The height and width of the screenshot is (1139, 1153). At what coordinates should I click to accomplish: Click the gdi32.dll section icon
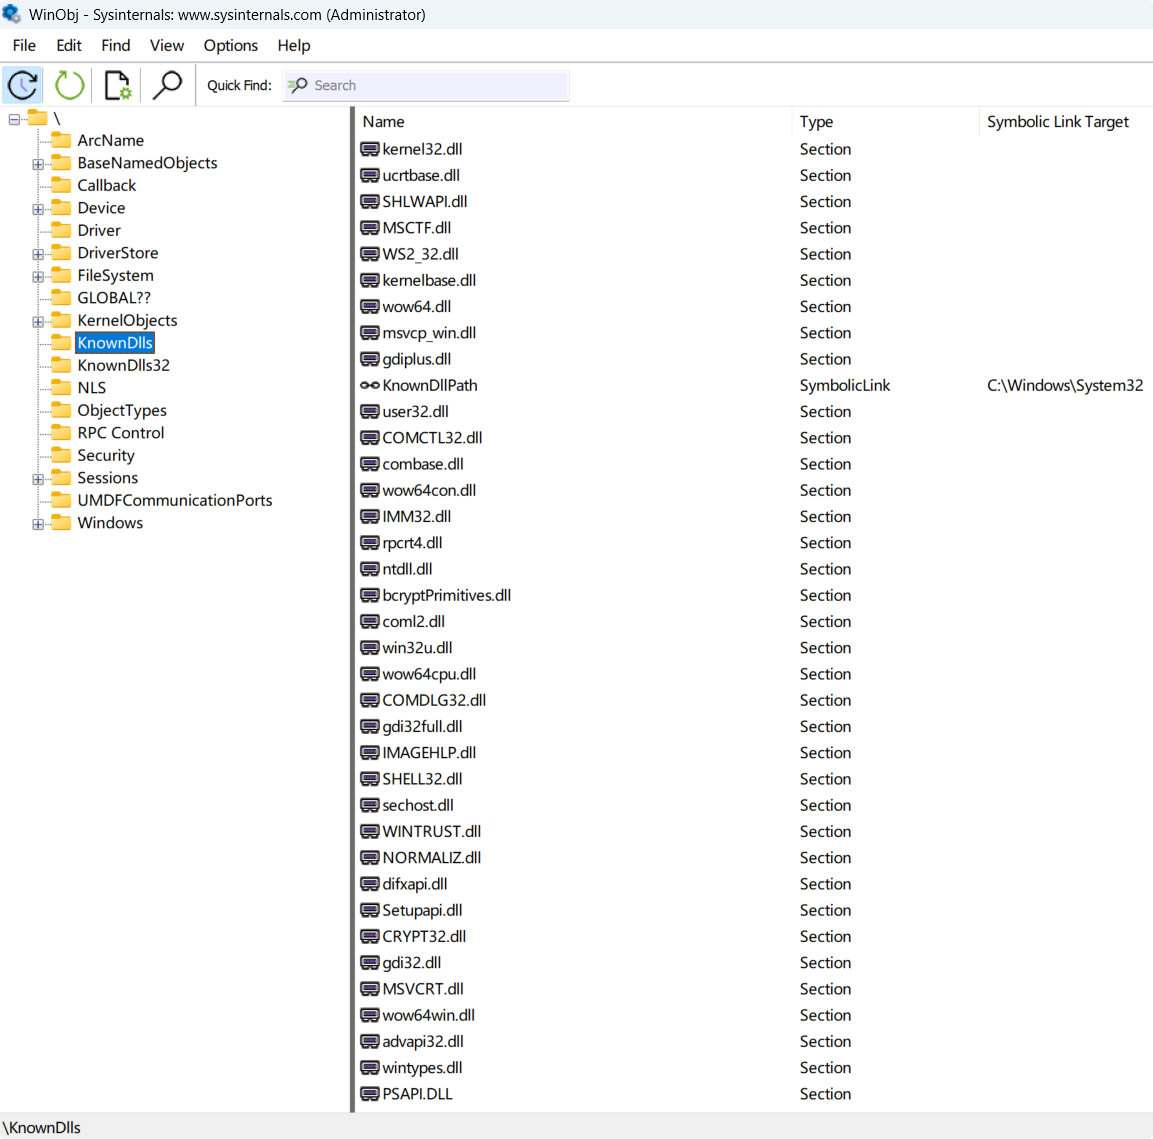coord(370,963)
